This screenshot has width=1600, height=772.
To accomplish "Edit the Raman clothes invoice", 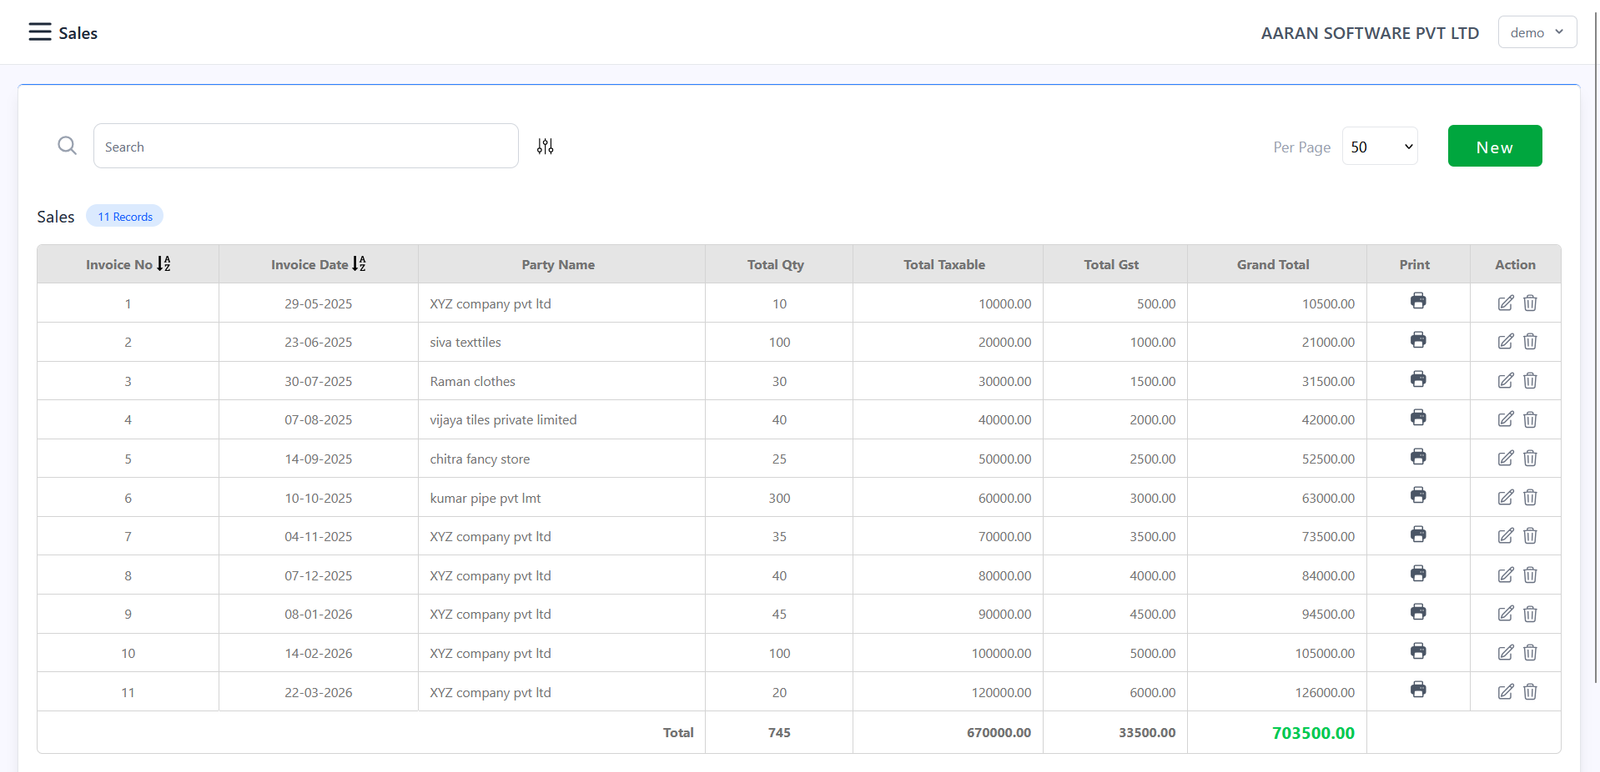I will tap(1505, 381).
